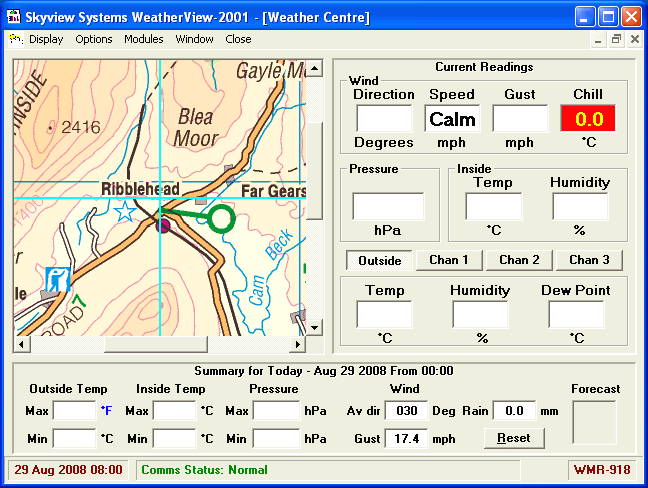648x488 pixels.
Task: Click the map vertical scrollbar thumb
Action: click(x=314, y=171)
